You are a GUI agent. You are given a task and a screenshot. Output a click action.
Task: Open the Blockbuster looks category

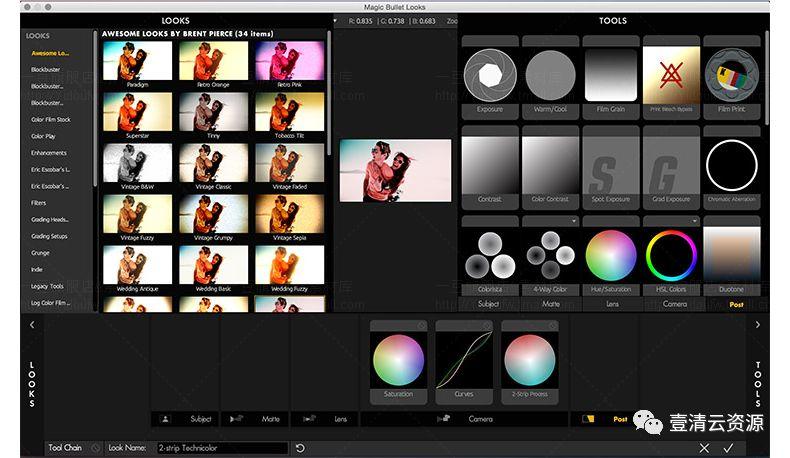45,70
